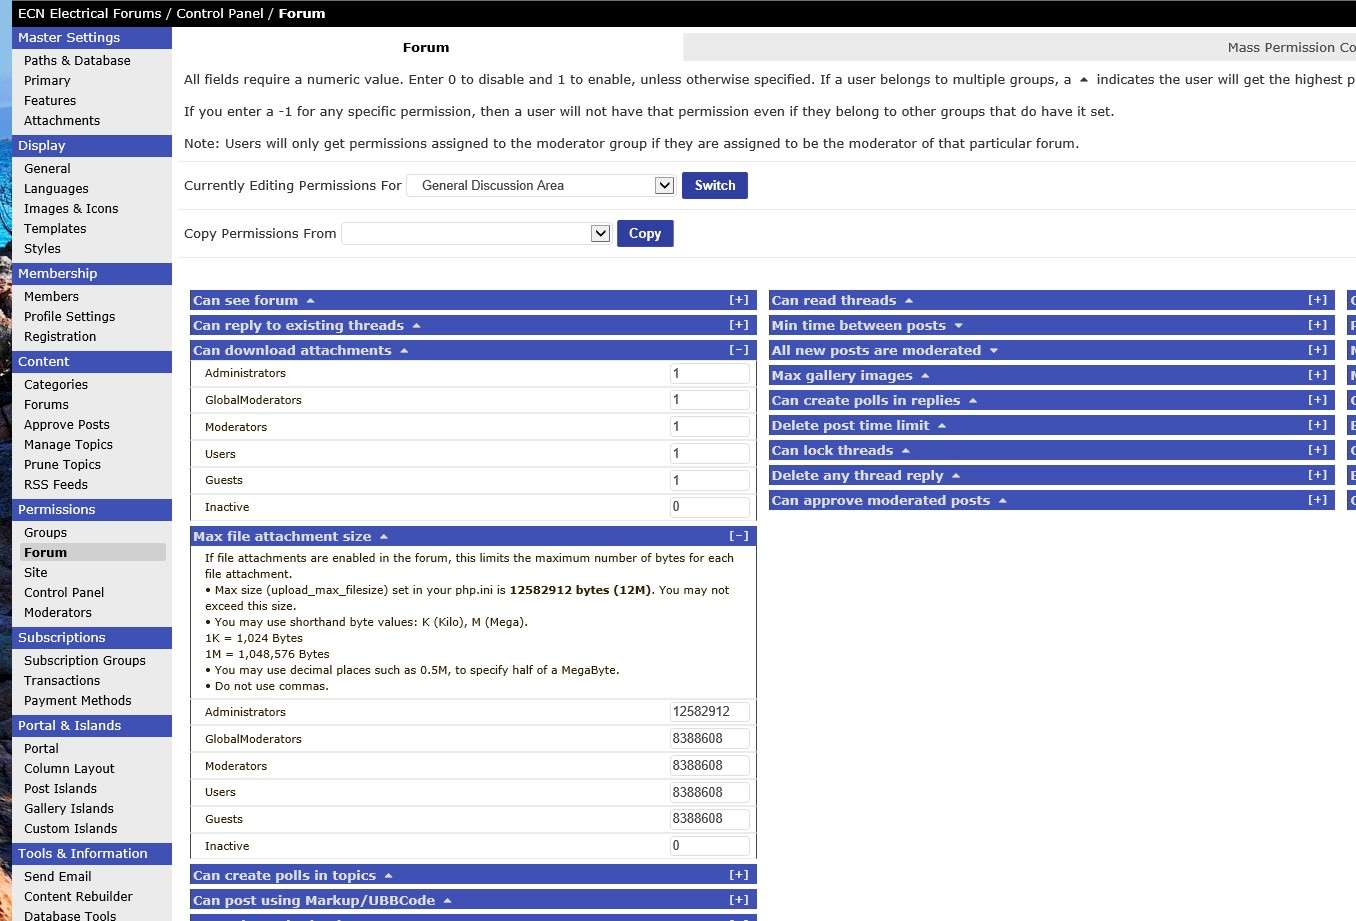Edit Inactive download attachments value field
Viewport: 1356px width, 921px height.
710,507
